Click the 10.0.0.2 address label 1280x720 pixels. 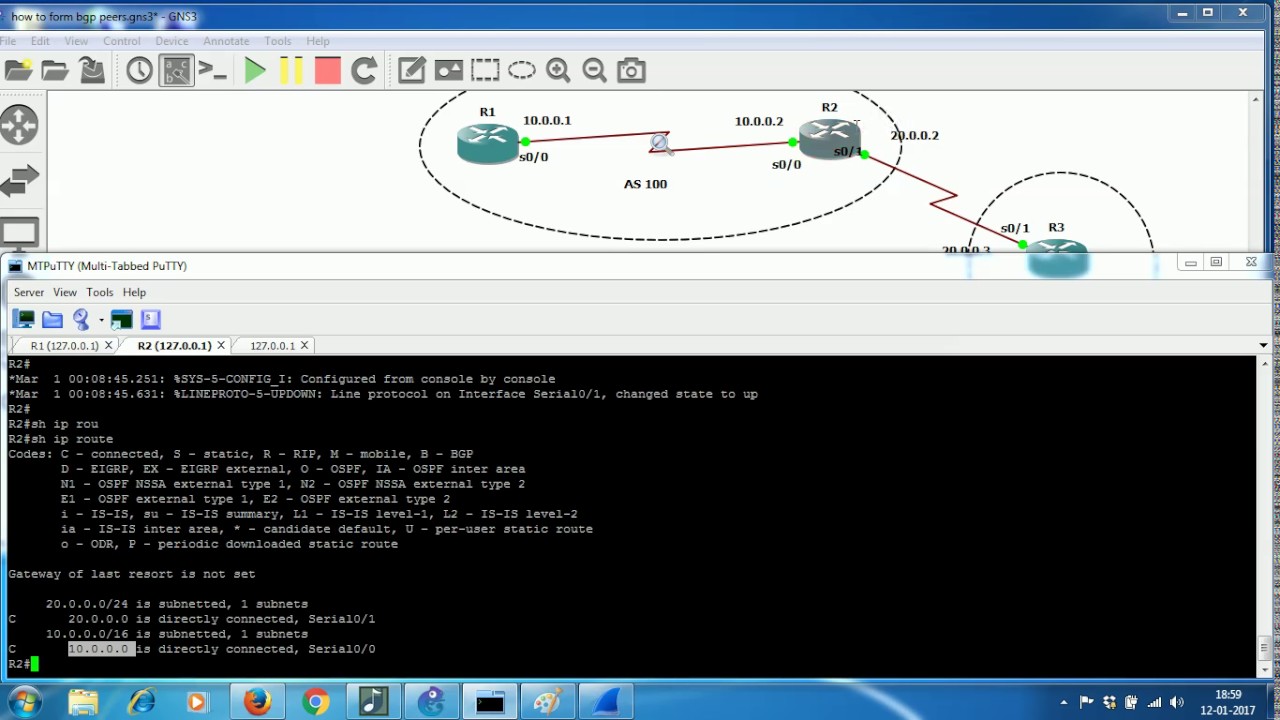[x=759, y=121]
